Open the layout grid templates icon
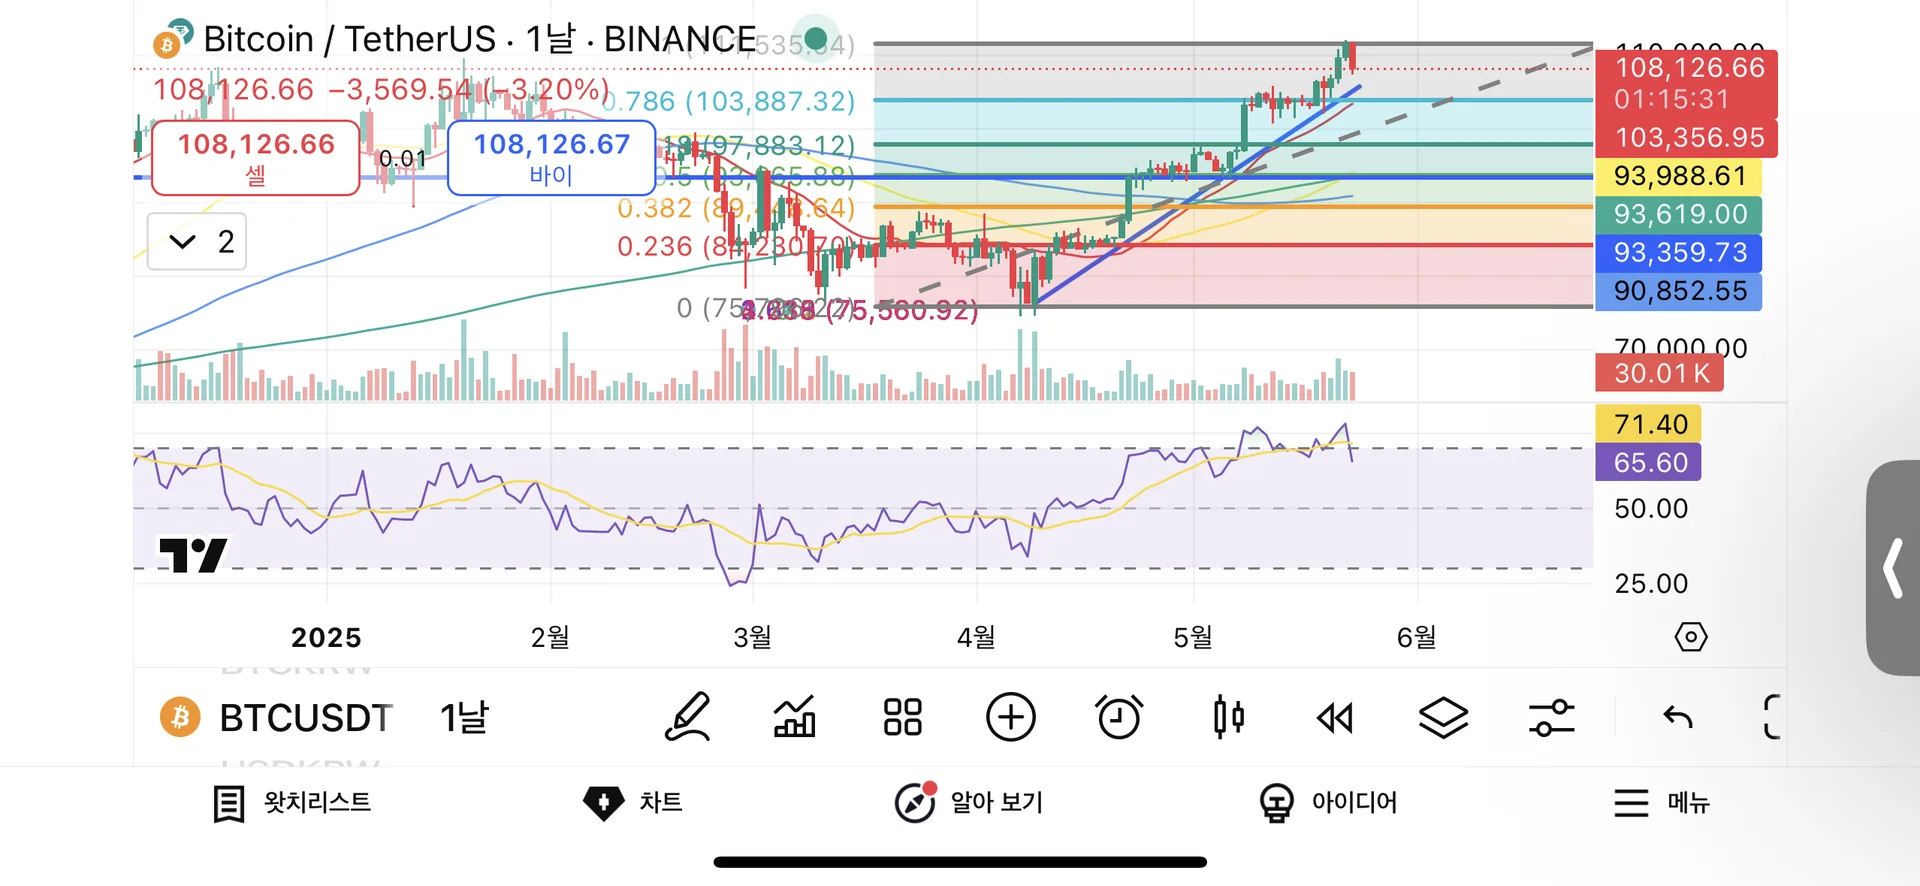The height and width of the screenshot is (886, 1920). coord(902,717)
